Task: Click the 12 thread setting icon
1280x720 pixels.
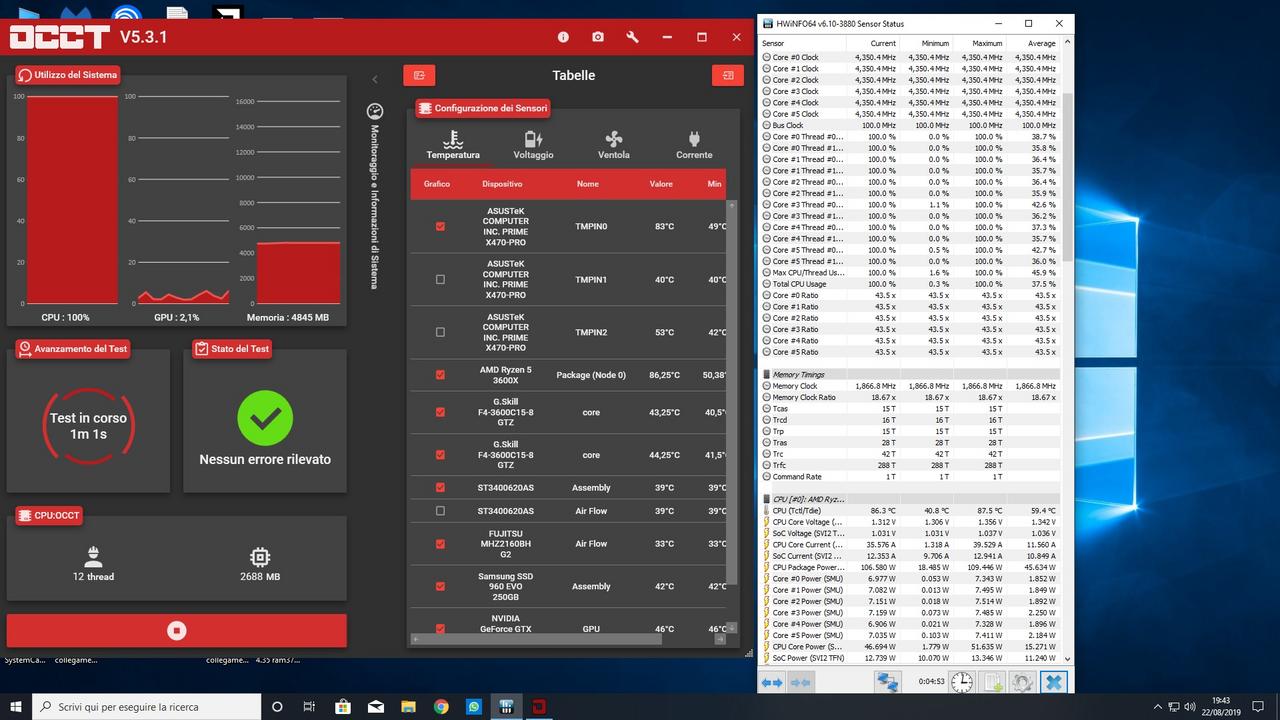Action: click(93, 556)
